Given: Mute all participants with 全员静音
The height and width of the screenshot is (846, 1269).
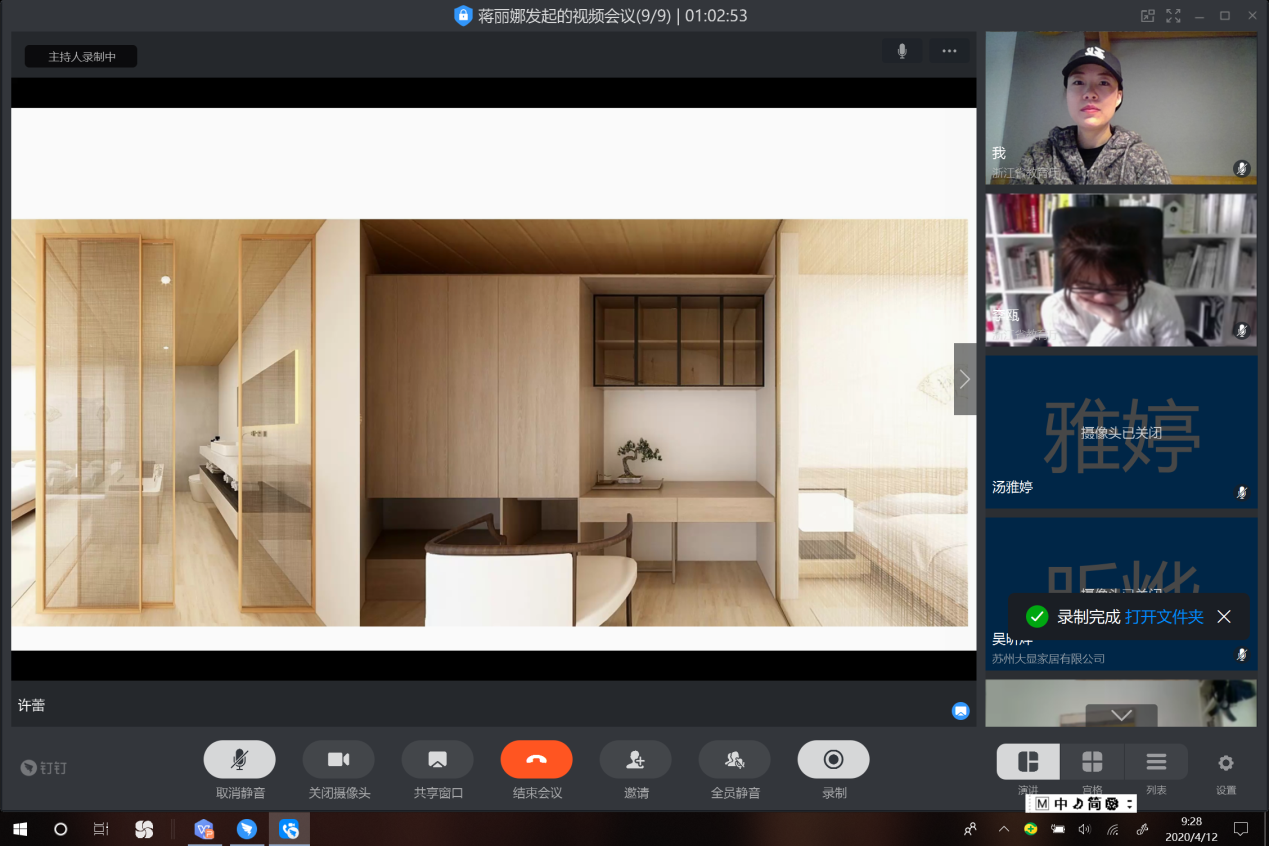Looking at the screenshot, I should 734,760.
